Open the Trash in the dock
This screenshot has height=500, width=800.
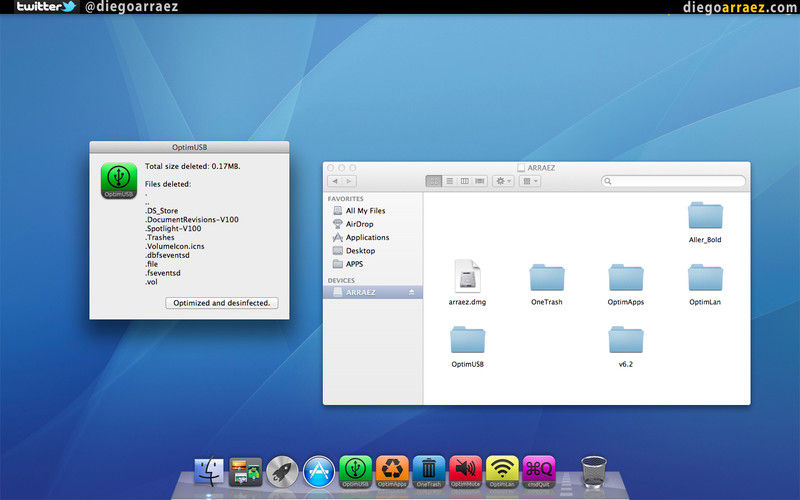594,472
